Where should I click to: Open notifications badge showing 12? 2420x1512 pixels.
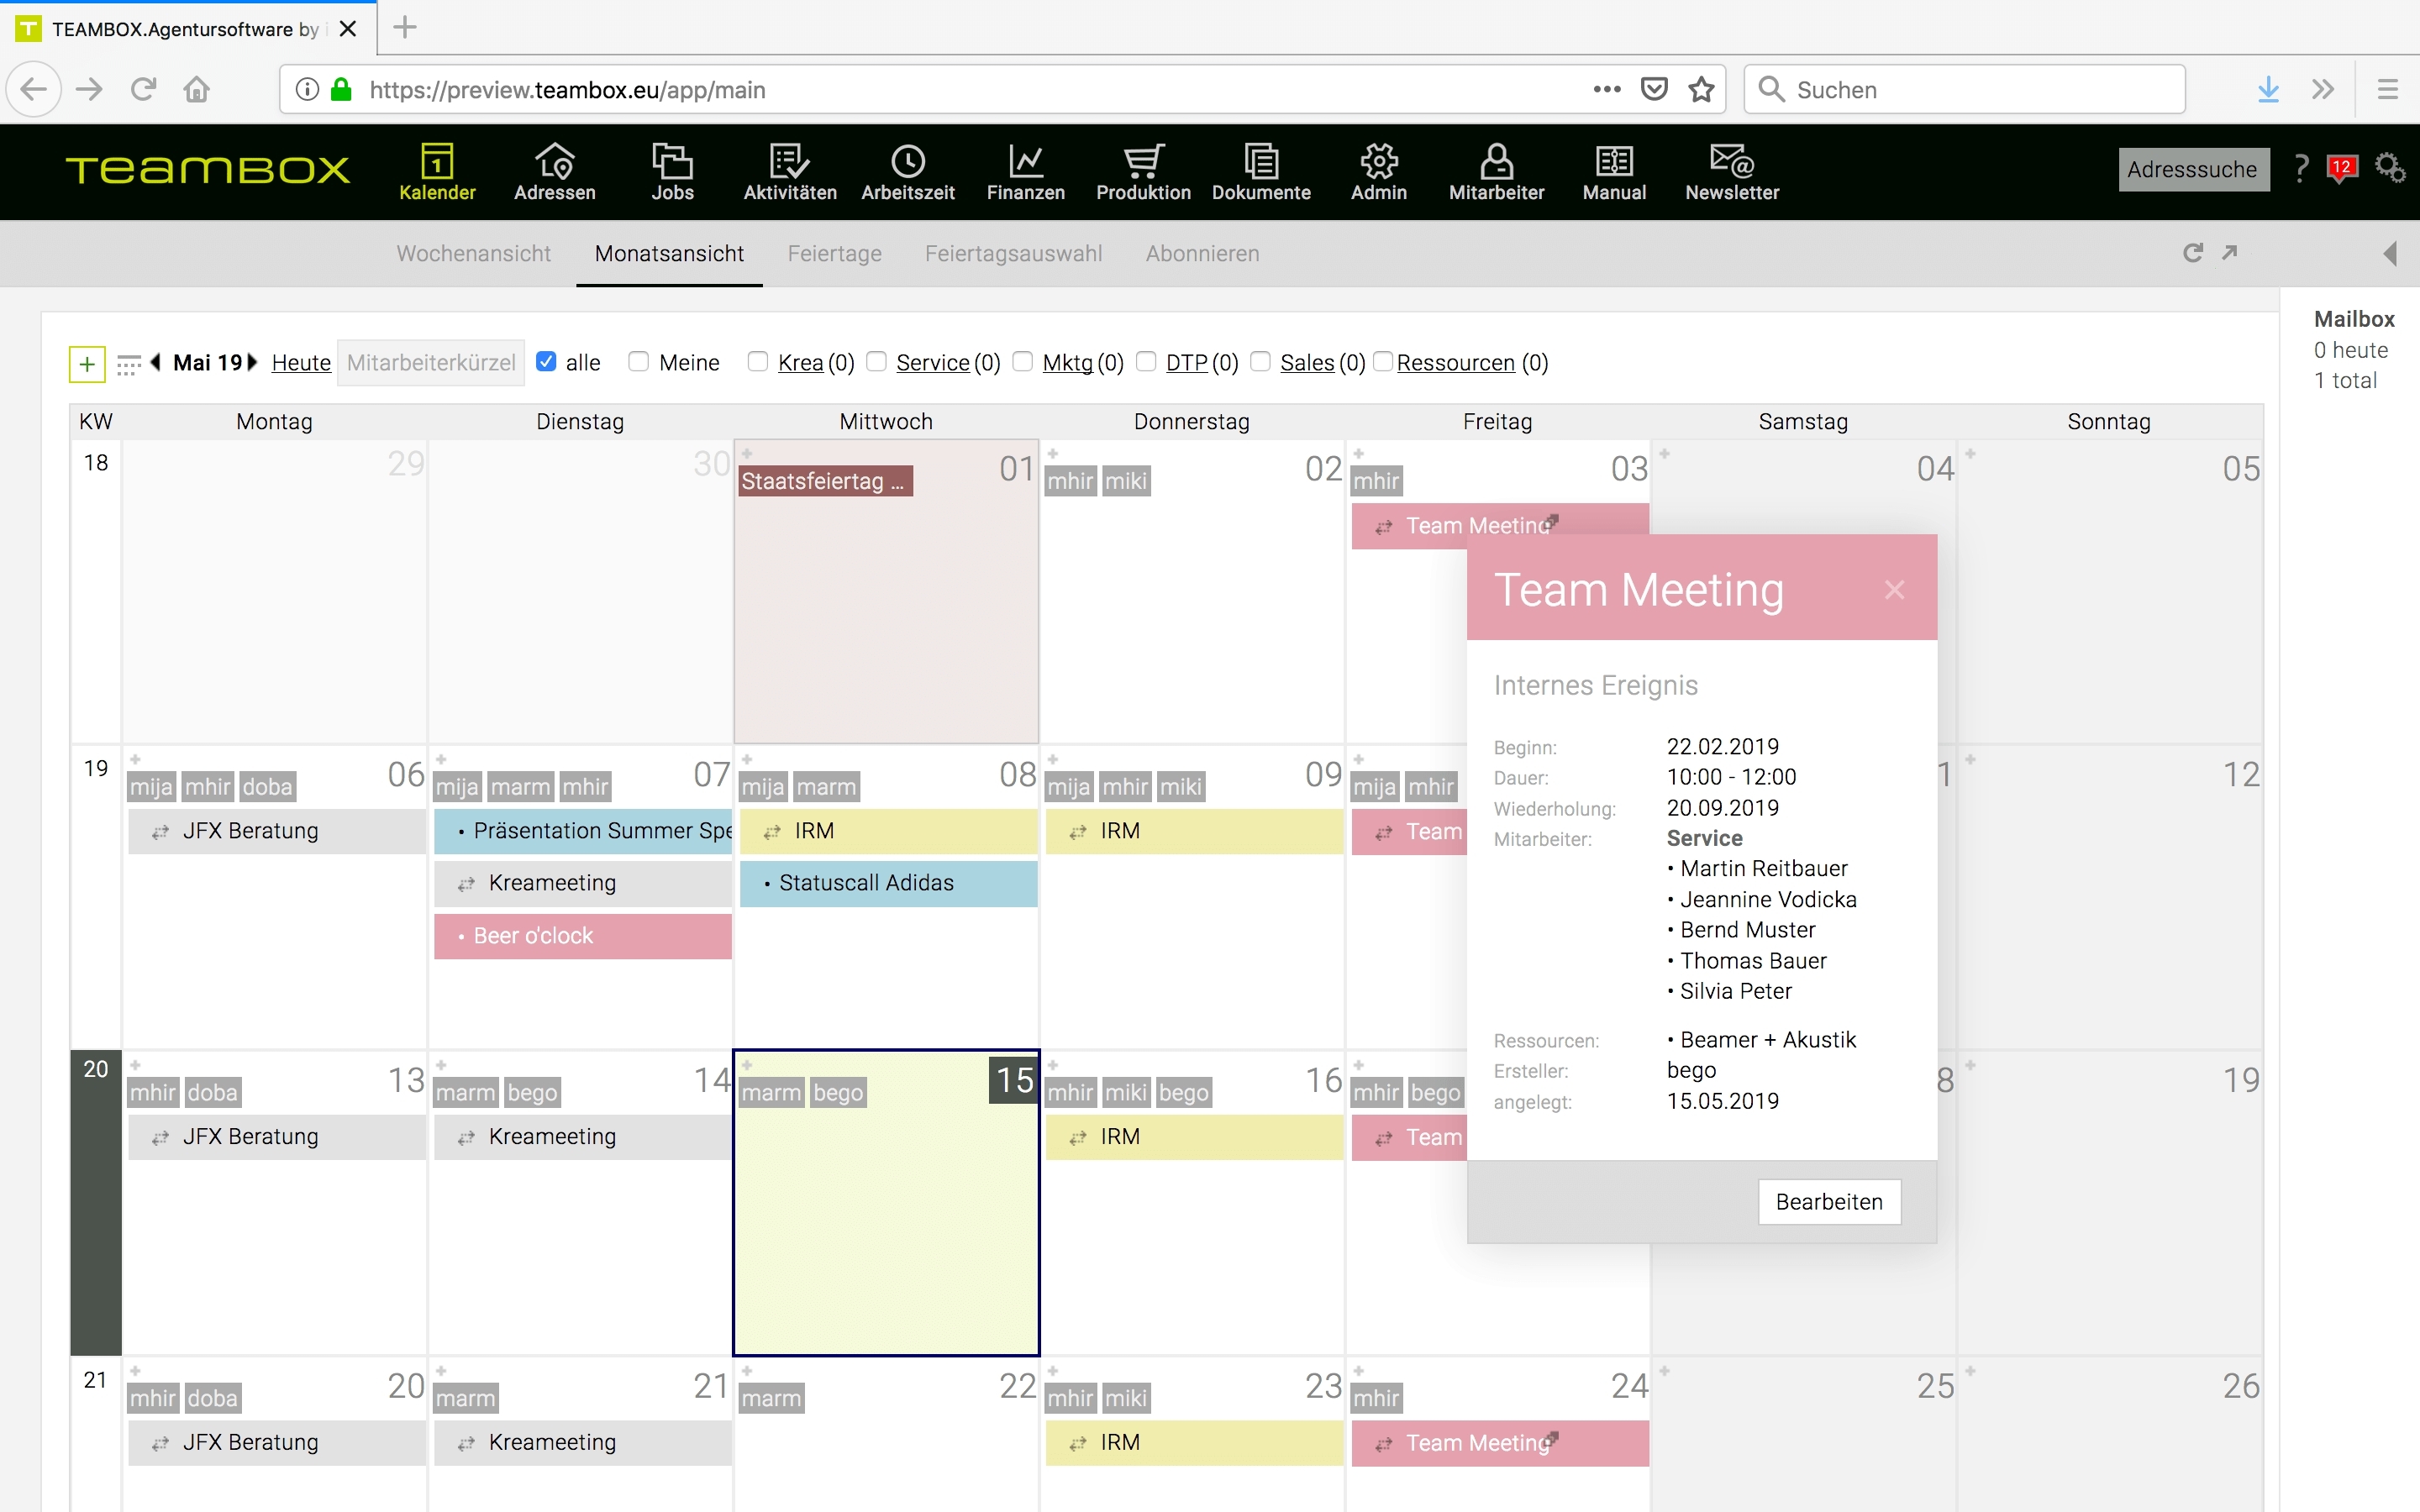point(2341,168)
